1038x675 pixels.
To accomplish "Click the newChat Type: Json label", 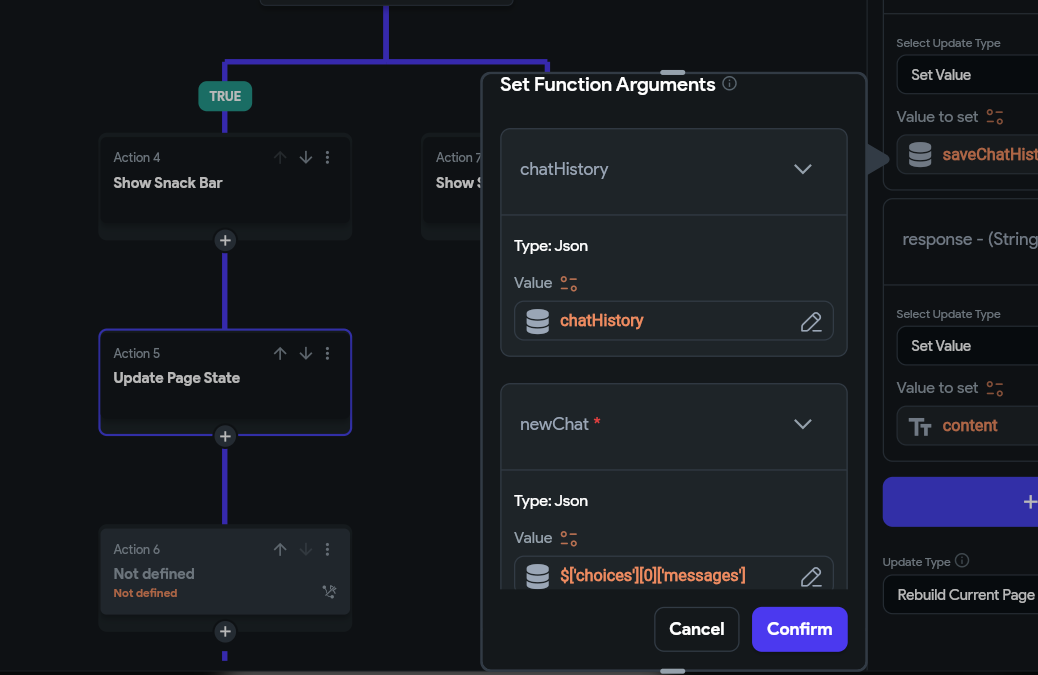I will click(x=551, y=501).
